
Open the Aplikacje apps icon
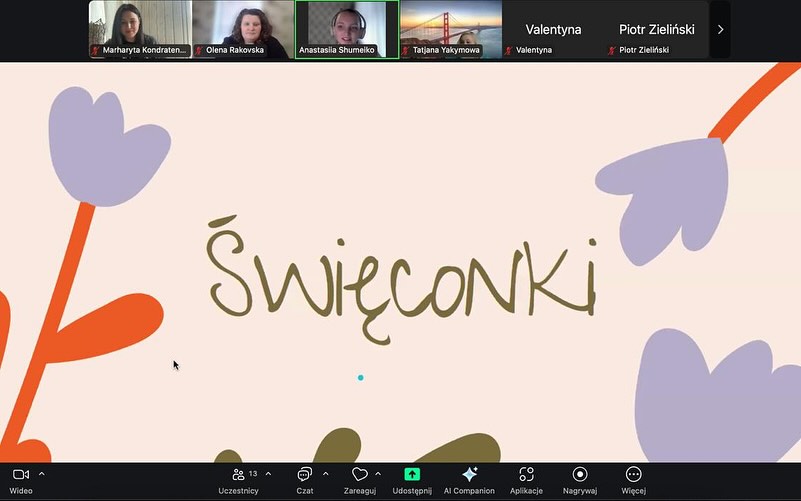click(x=526, y=474)
